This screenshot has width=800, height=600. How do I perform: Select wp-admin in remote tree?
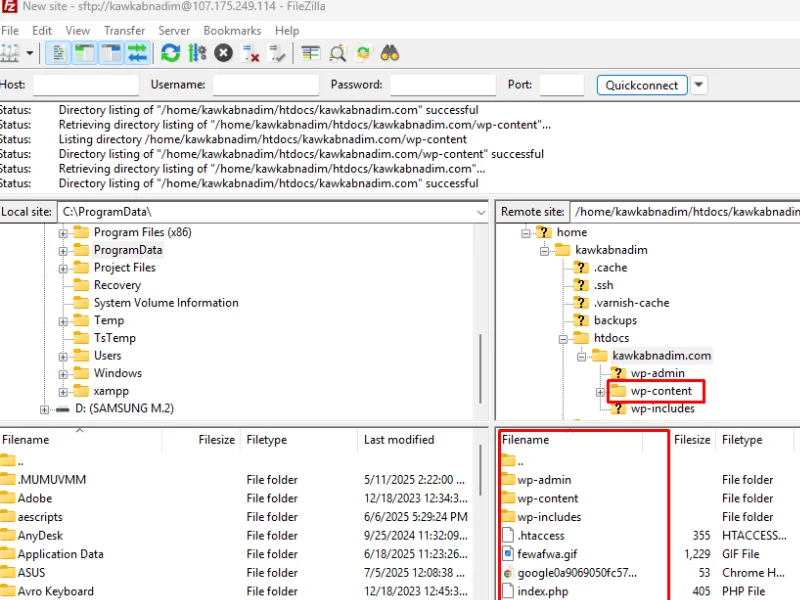pyautogui.click(x=657, y=373)
